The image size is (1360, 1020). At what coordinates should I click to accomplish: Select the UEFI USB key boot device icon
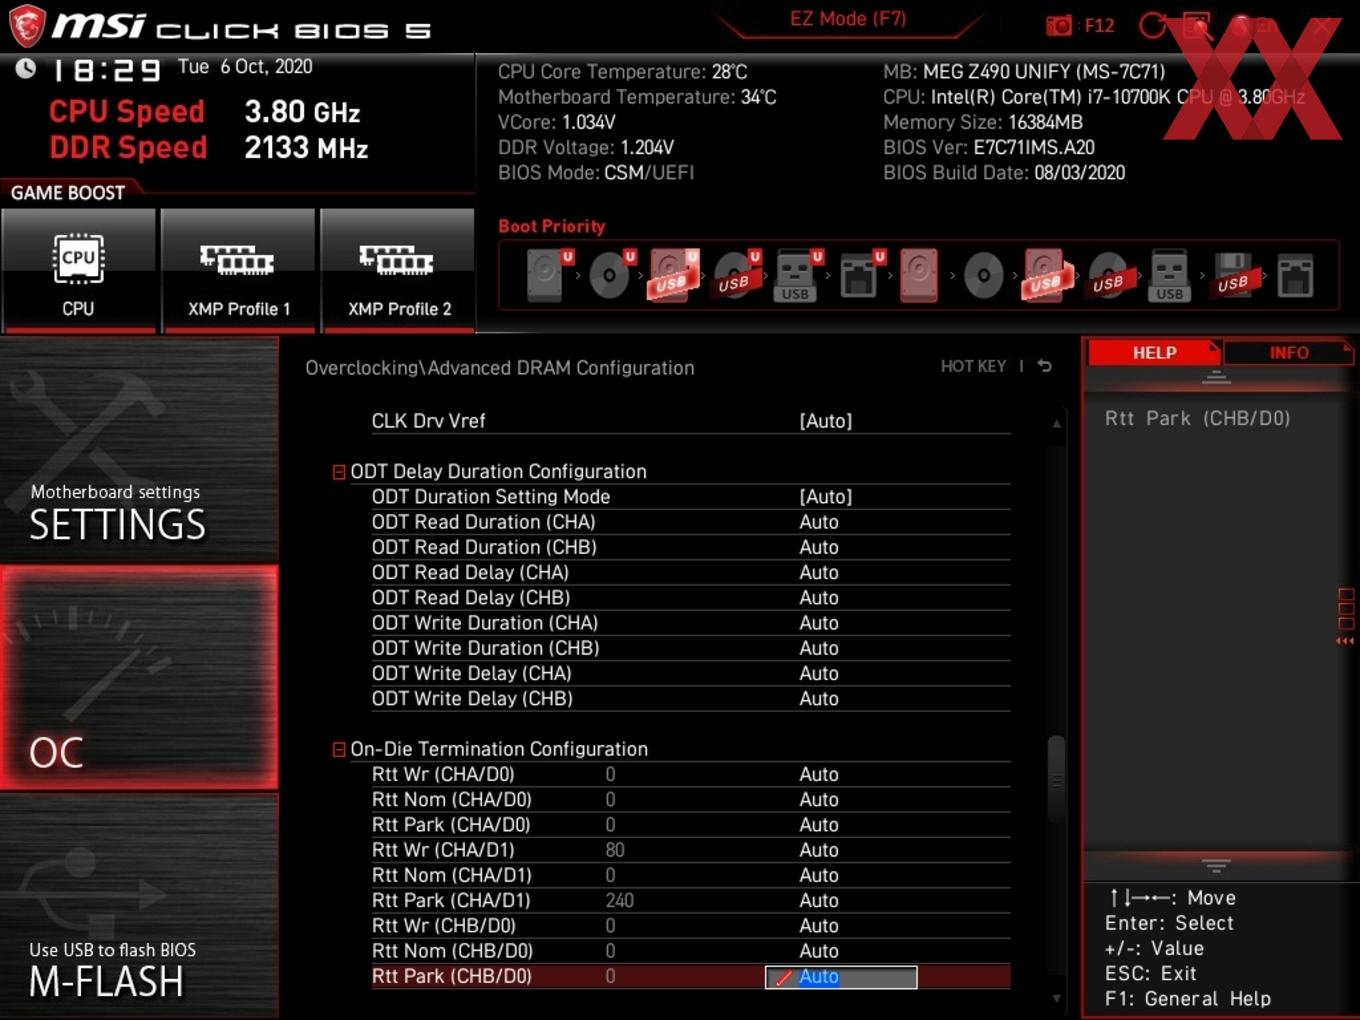tap(796, 275)
